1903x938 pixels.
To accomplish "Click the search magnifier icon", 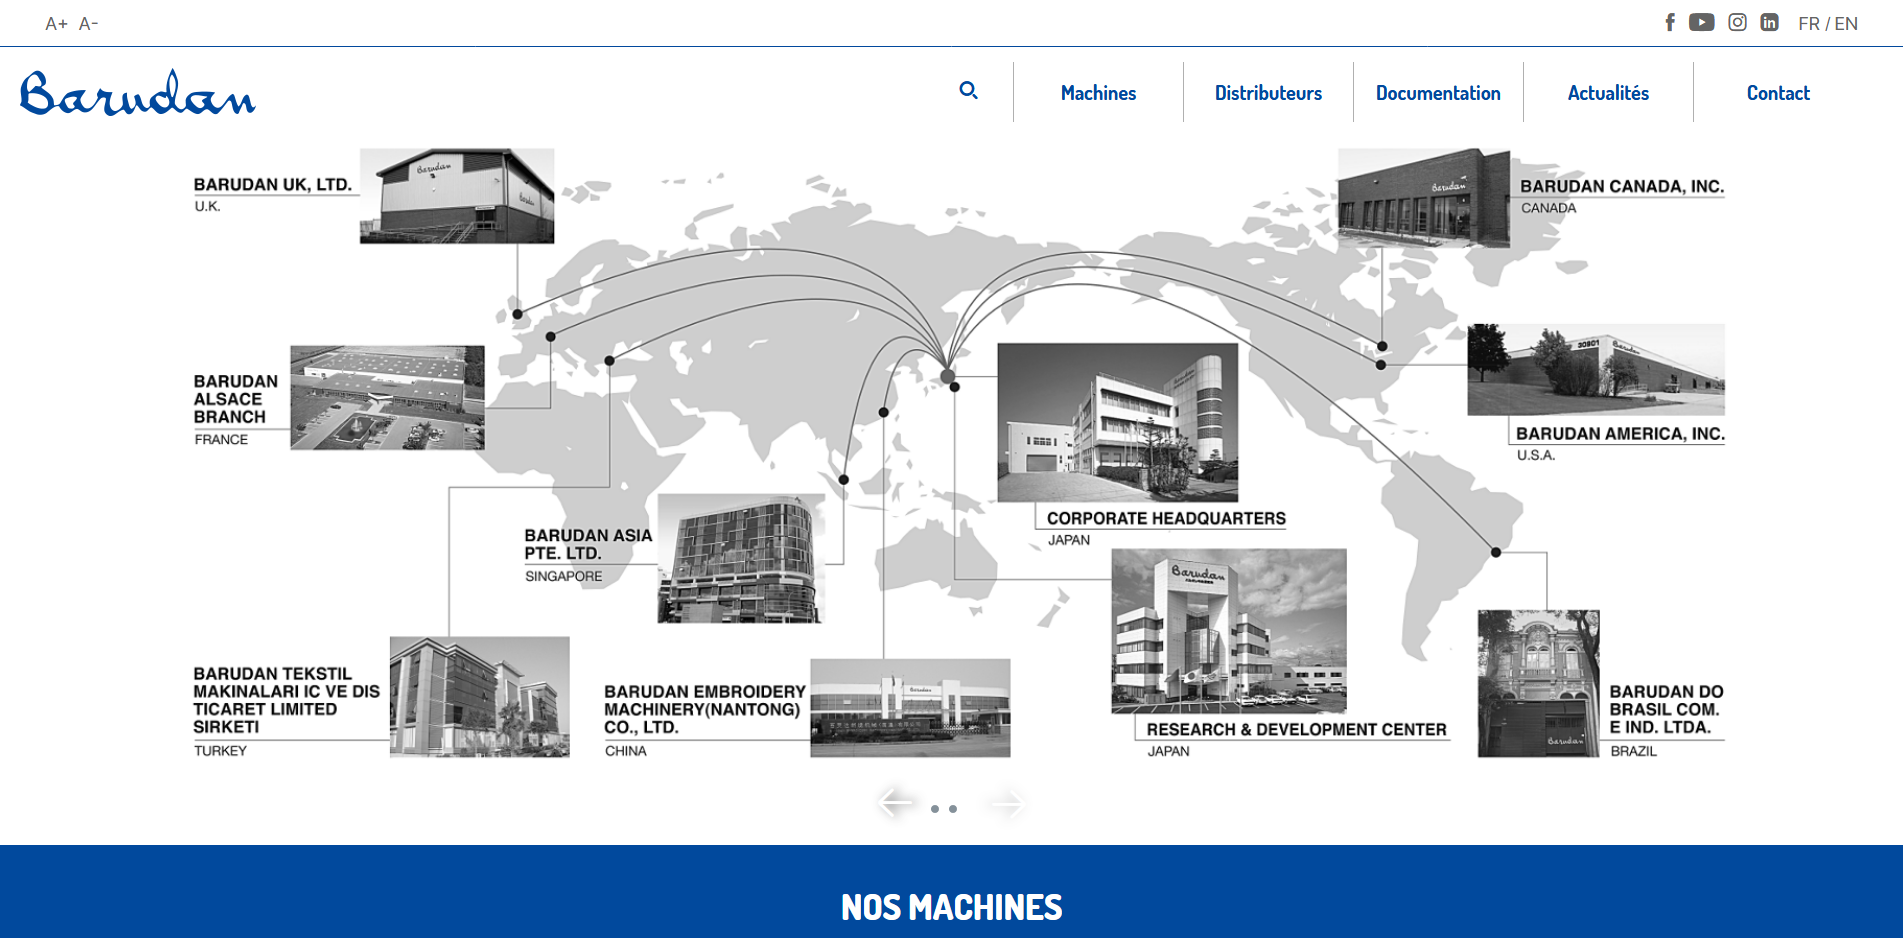I will [968, 90].
